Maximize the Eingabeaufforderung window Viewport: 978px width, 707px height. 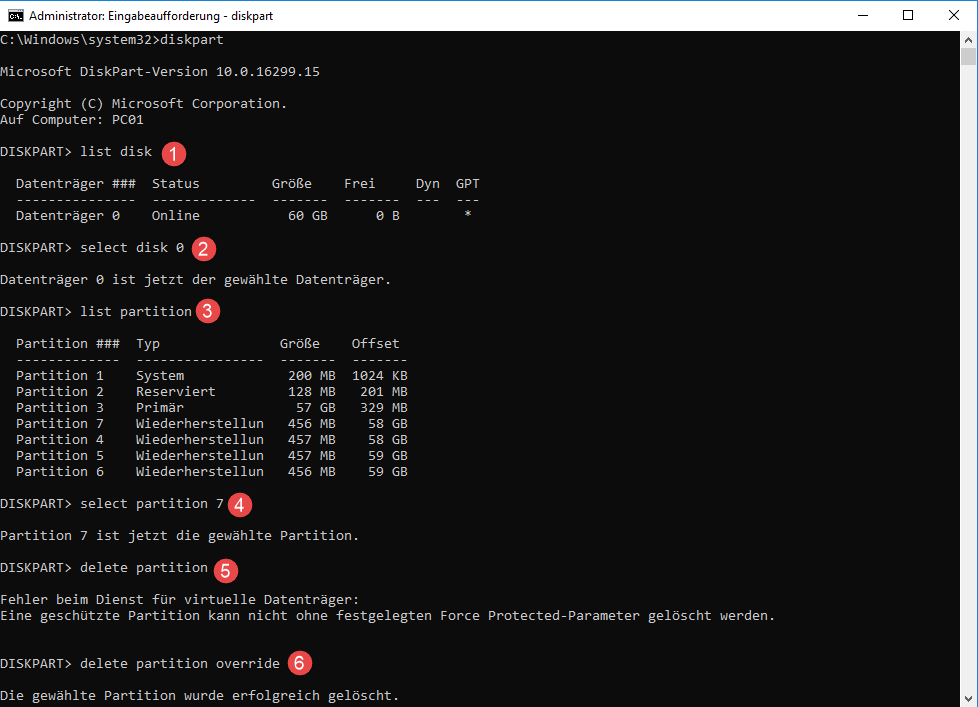[x=908, y=15]
